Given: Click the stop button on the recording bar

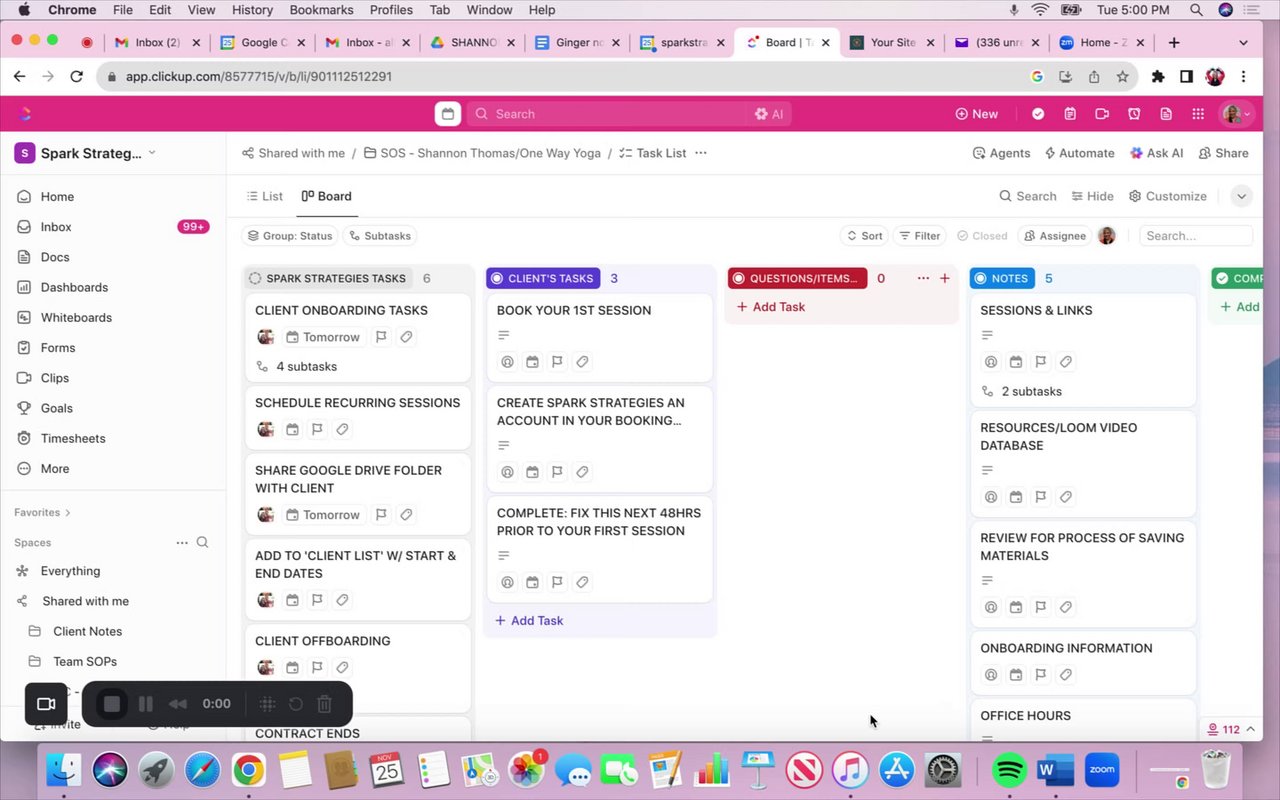Looking at the screenshot, I should 112,704.
